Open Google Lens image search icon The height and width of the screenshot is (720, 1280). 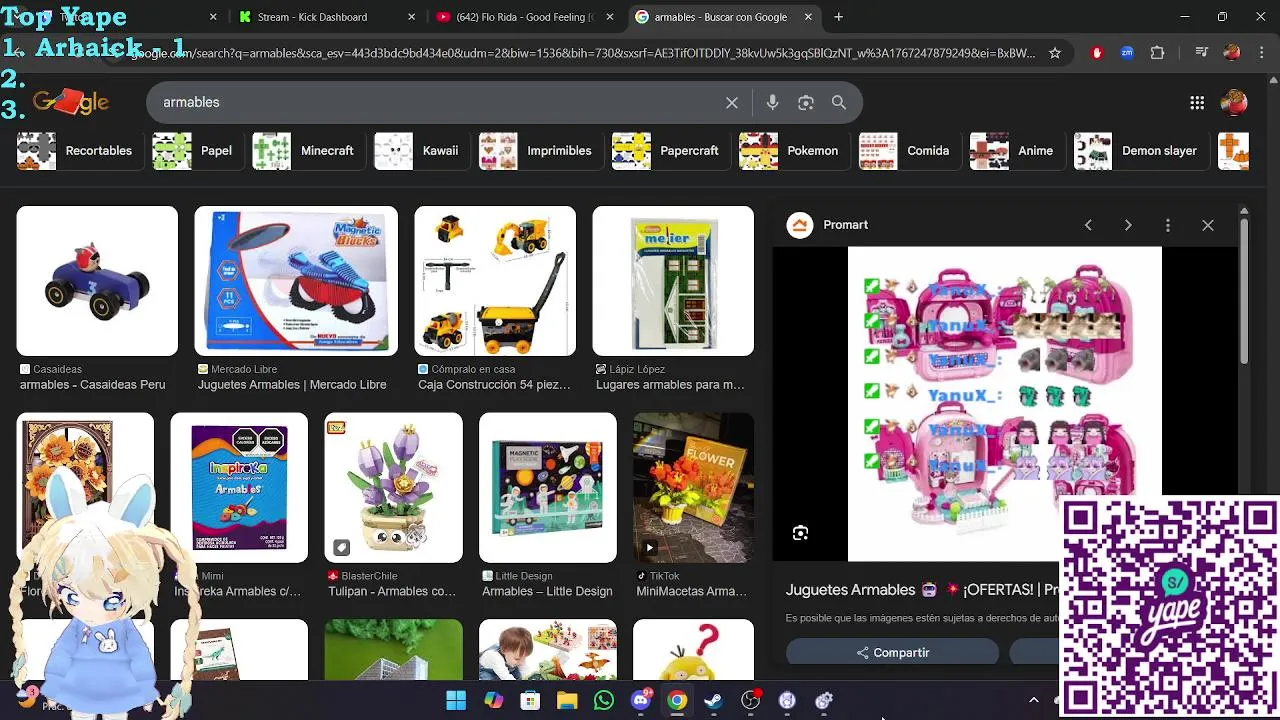[806, 103]
